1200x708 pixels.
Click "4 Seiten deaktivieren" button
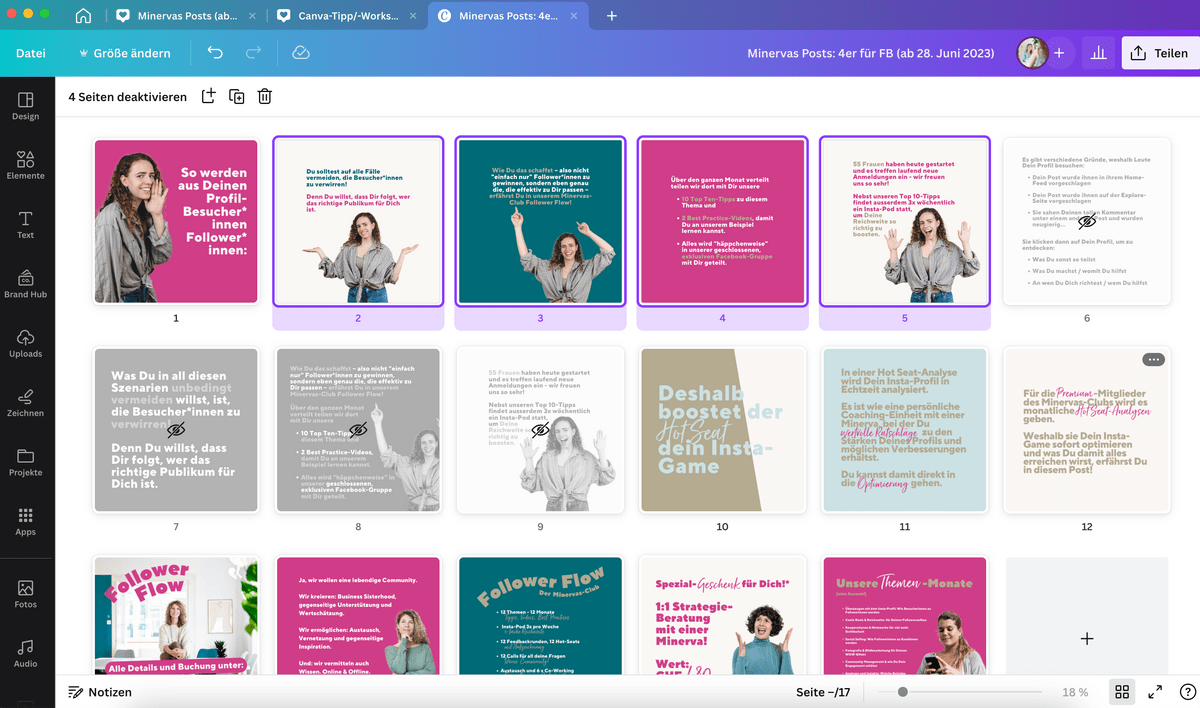coord(127,97)
